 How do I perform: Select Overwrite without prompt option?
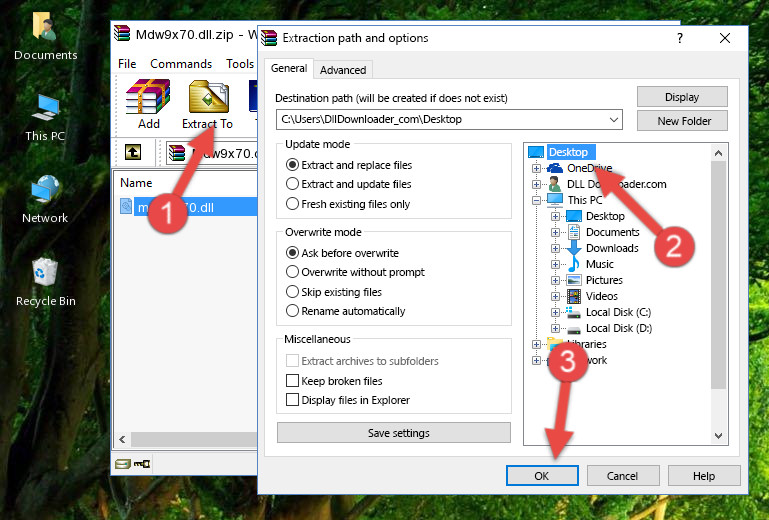click(x=355, y=272)
